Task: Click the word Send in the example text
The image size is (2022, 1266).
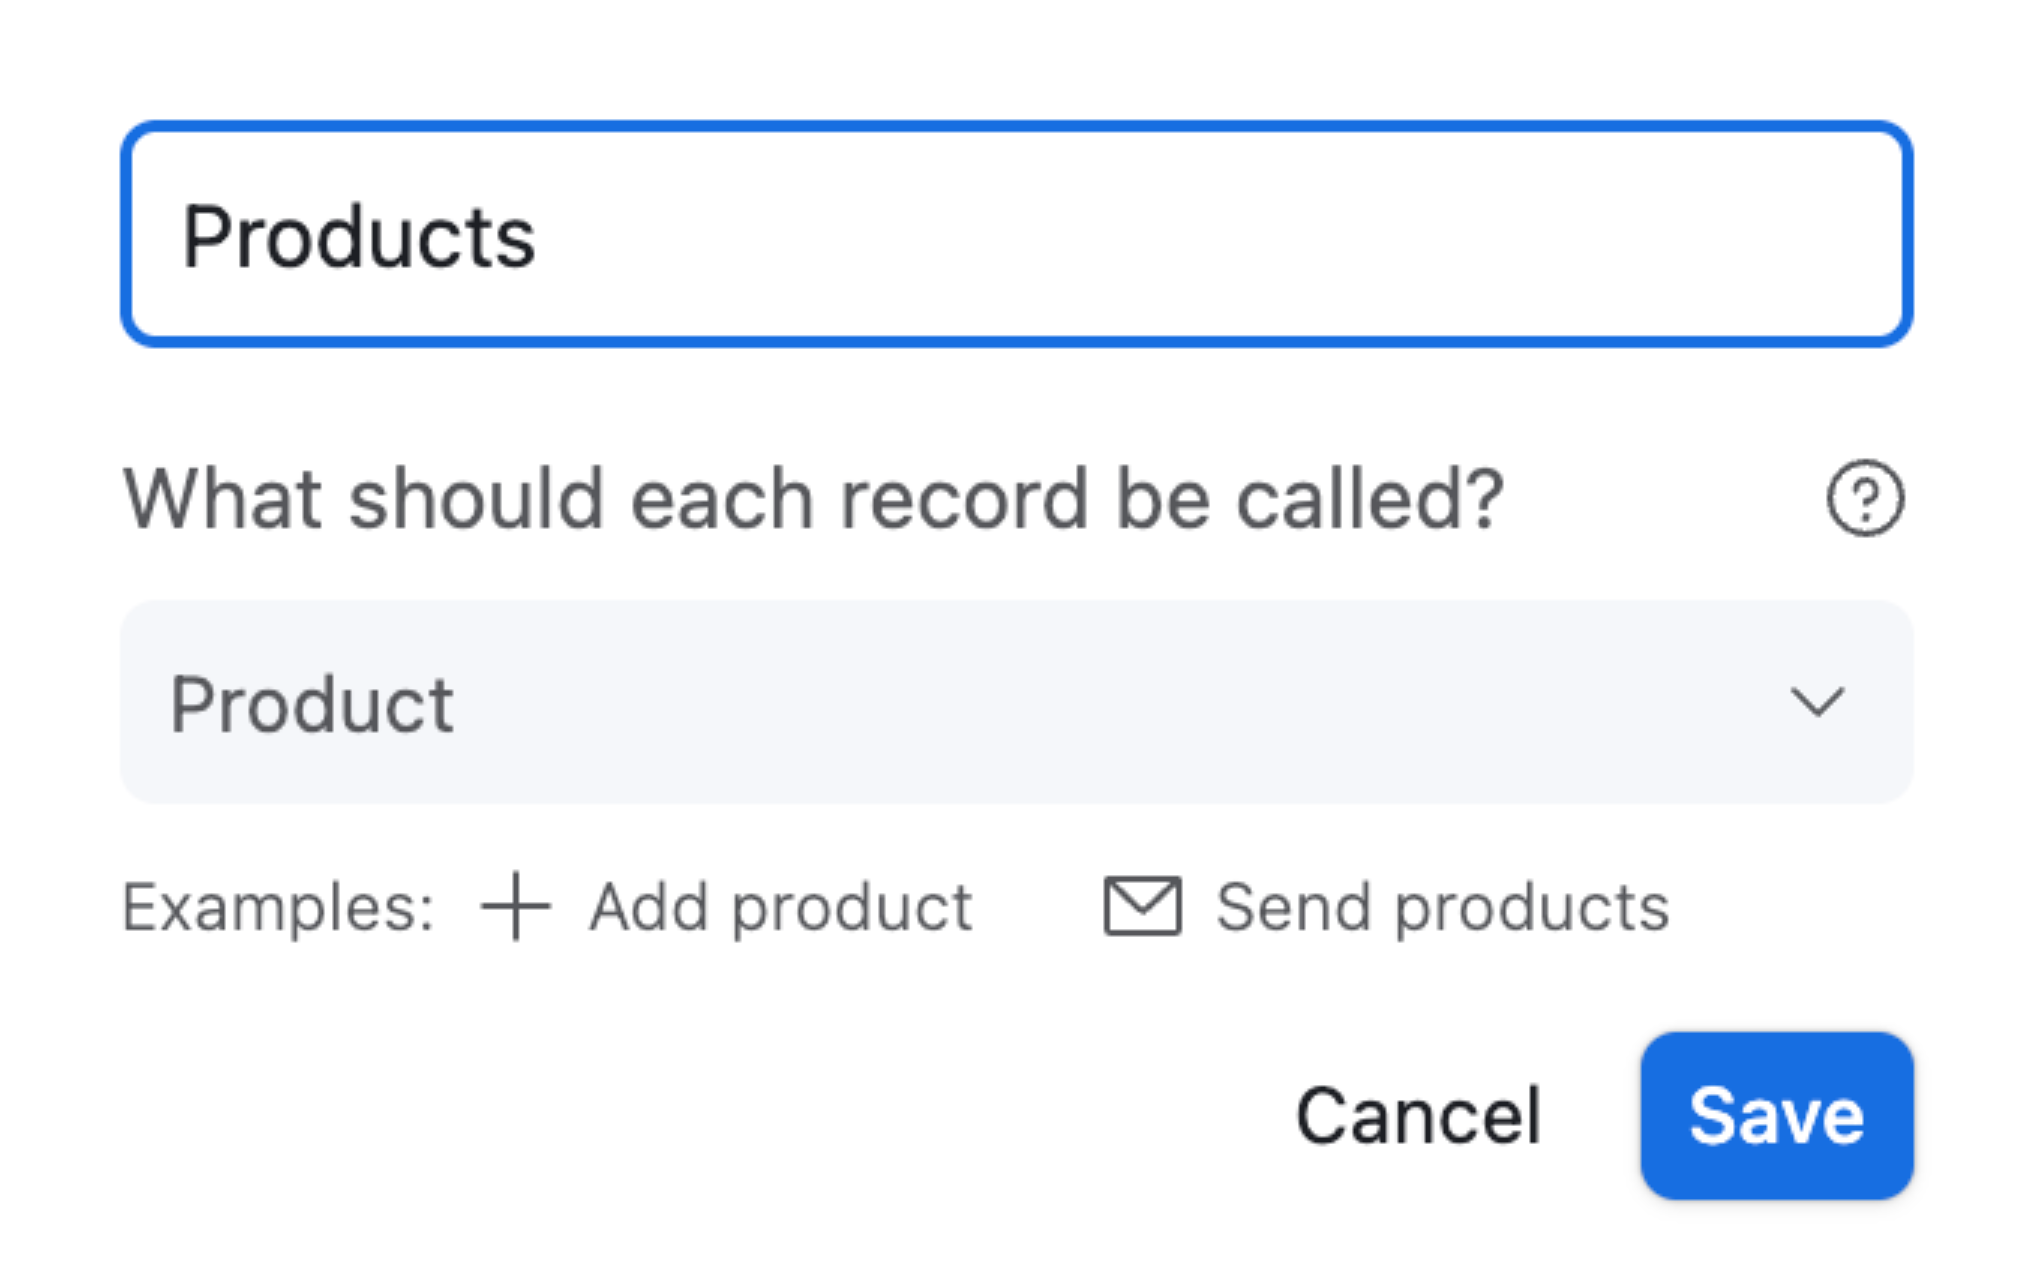Action: [x=1293, y=908]
